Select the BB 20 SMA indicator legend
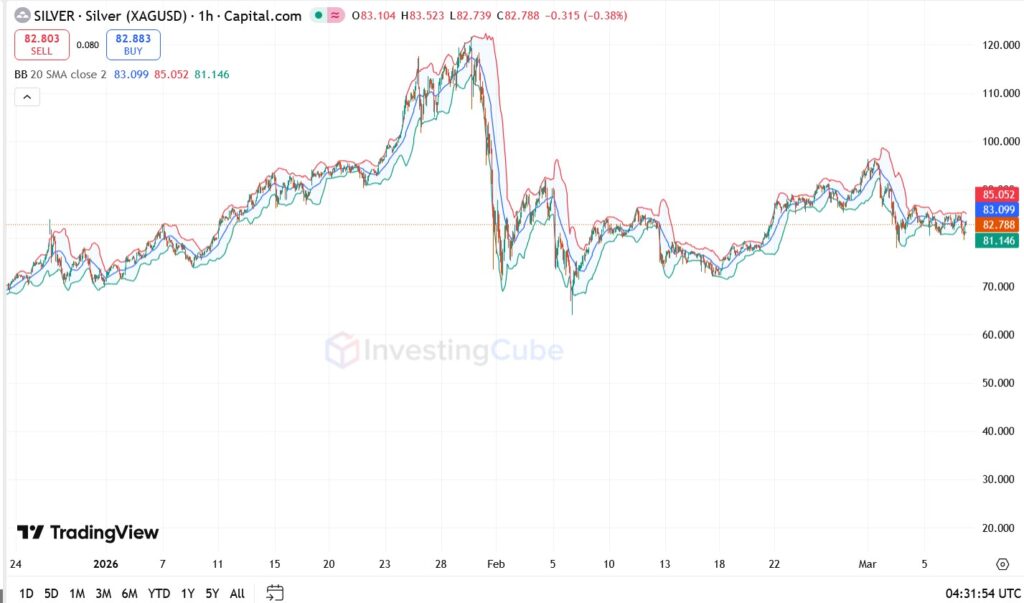1024x603 pixels. [x=60, y=74]
